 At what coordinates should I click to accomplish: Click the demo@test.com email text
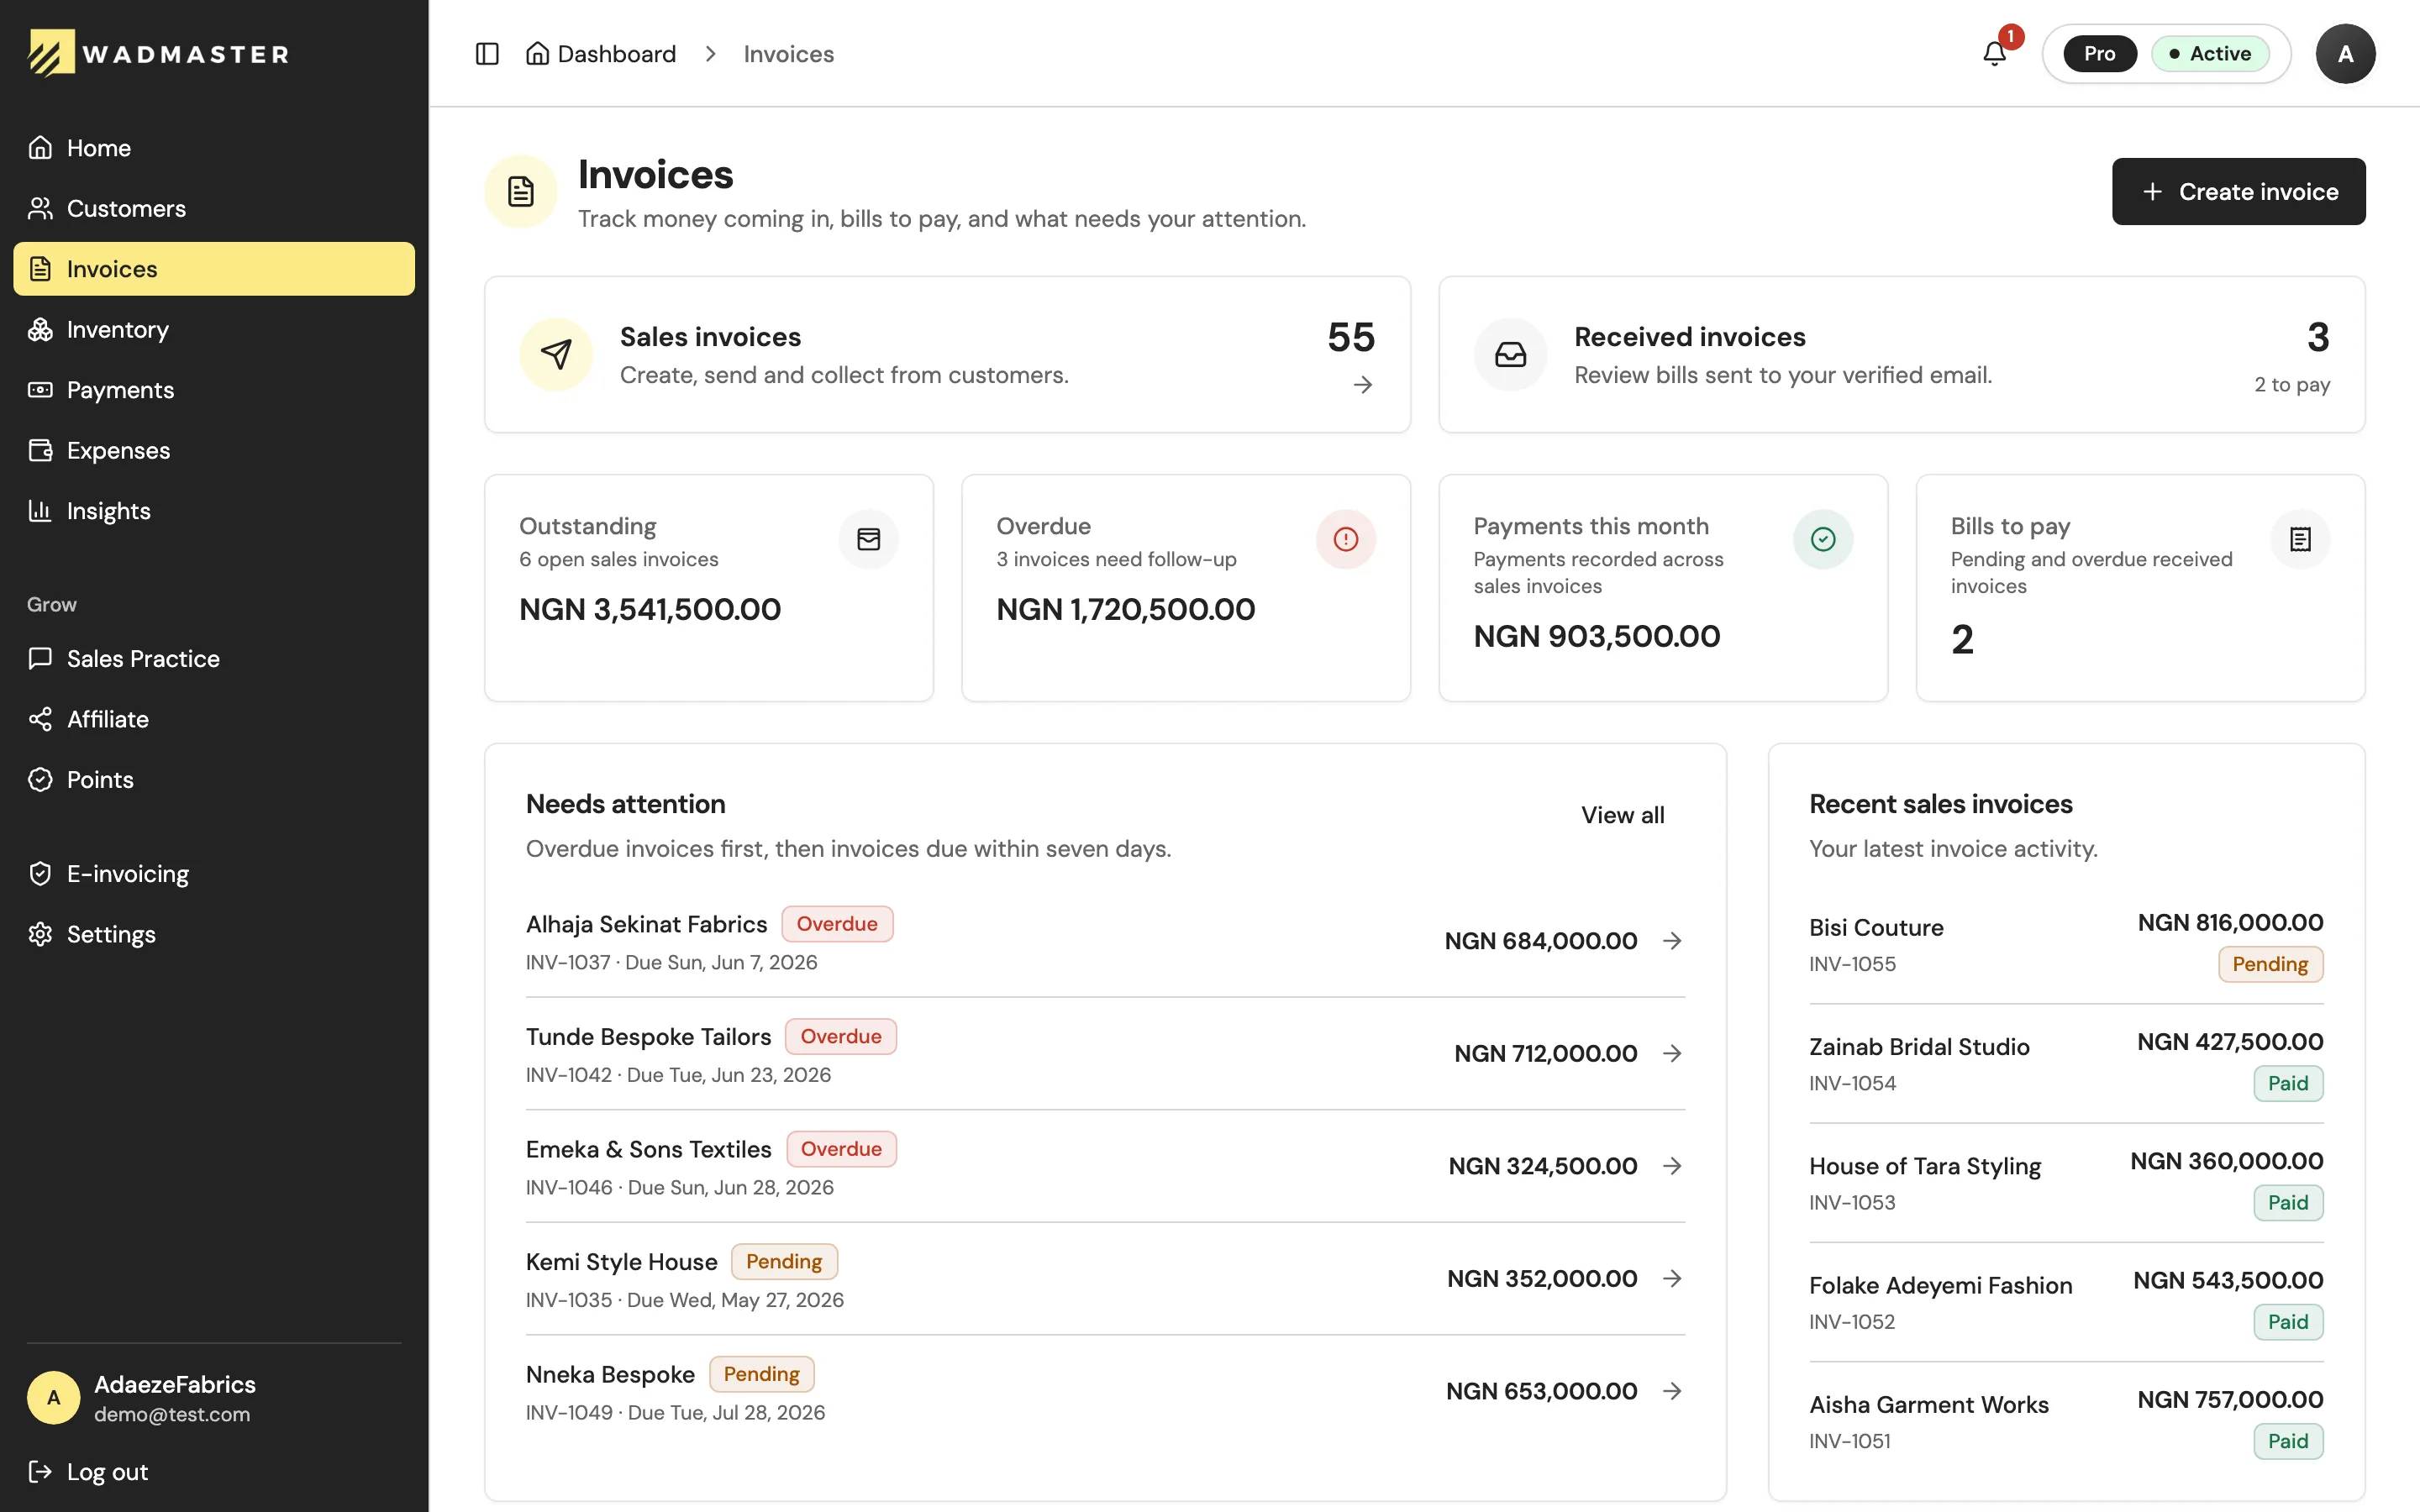click(x=172, y=1414)
